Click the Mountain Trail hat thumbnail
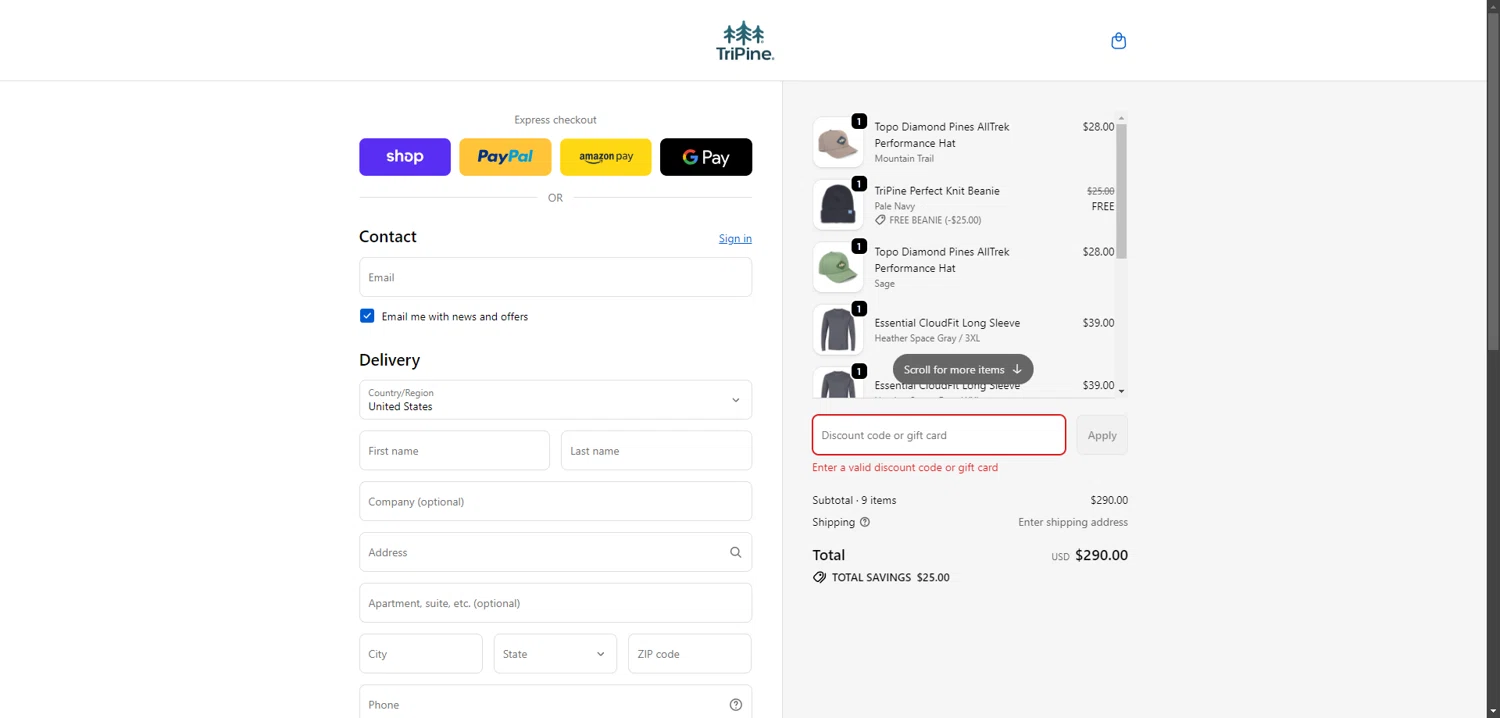This screenshot has height=718, width=1500. pos(838,143)
